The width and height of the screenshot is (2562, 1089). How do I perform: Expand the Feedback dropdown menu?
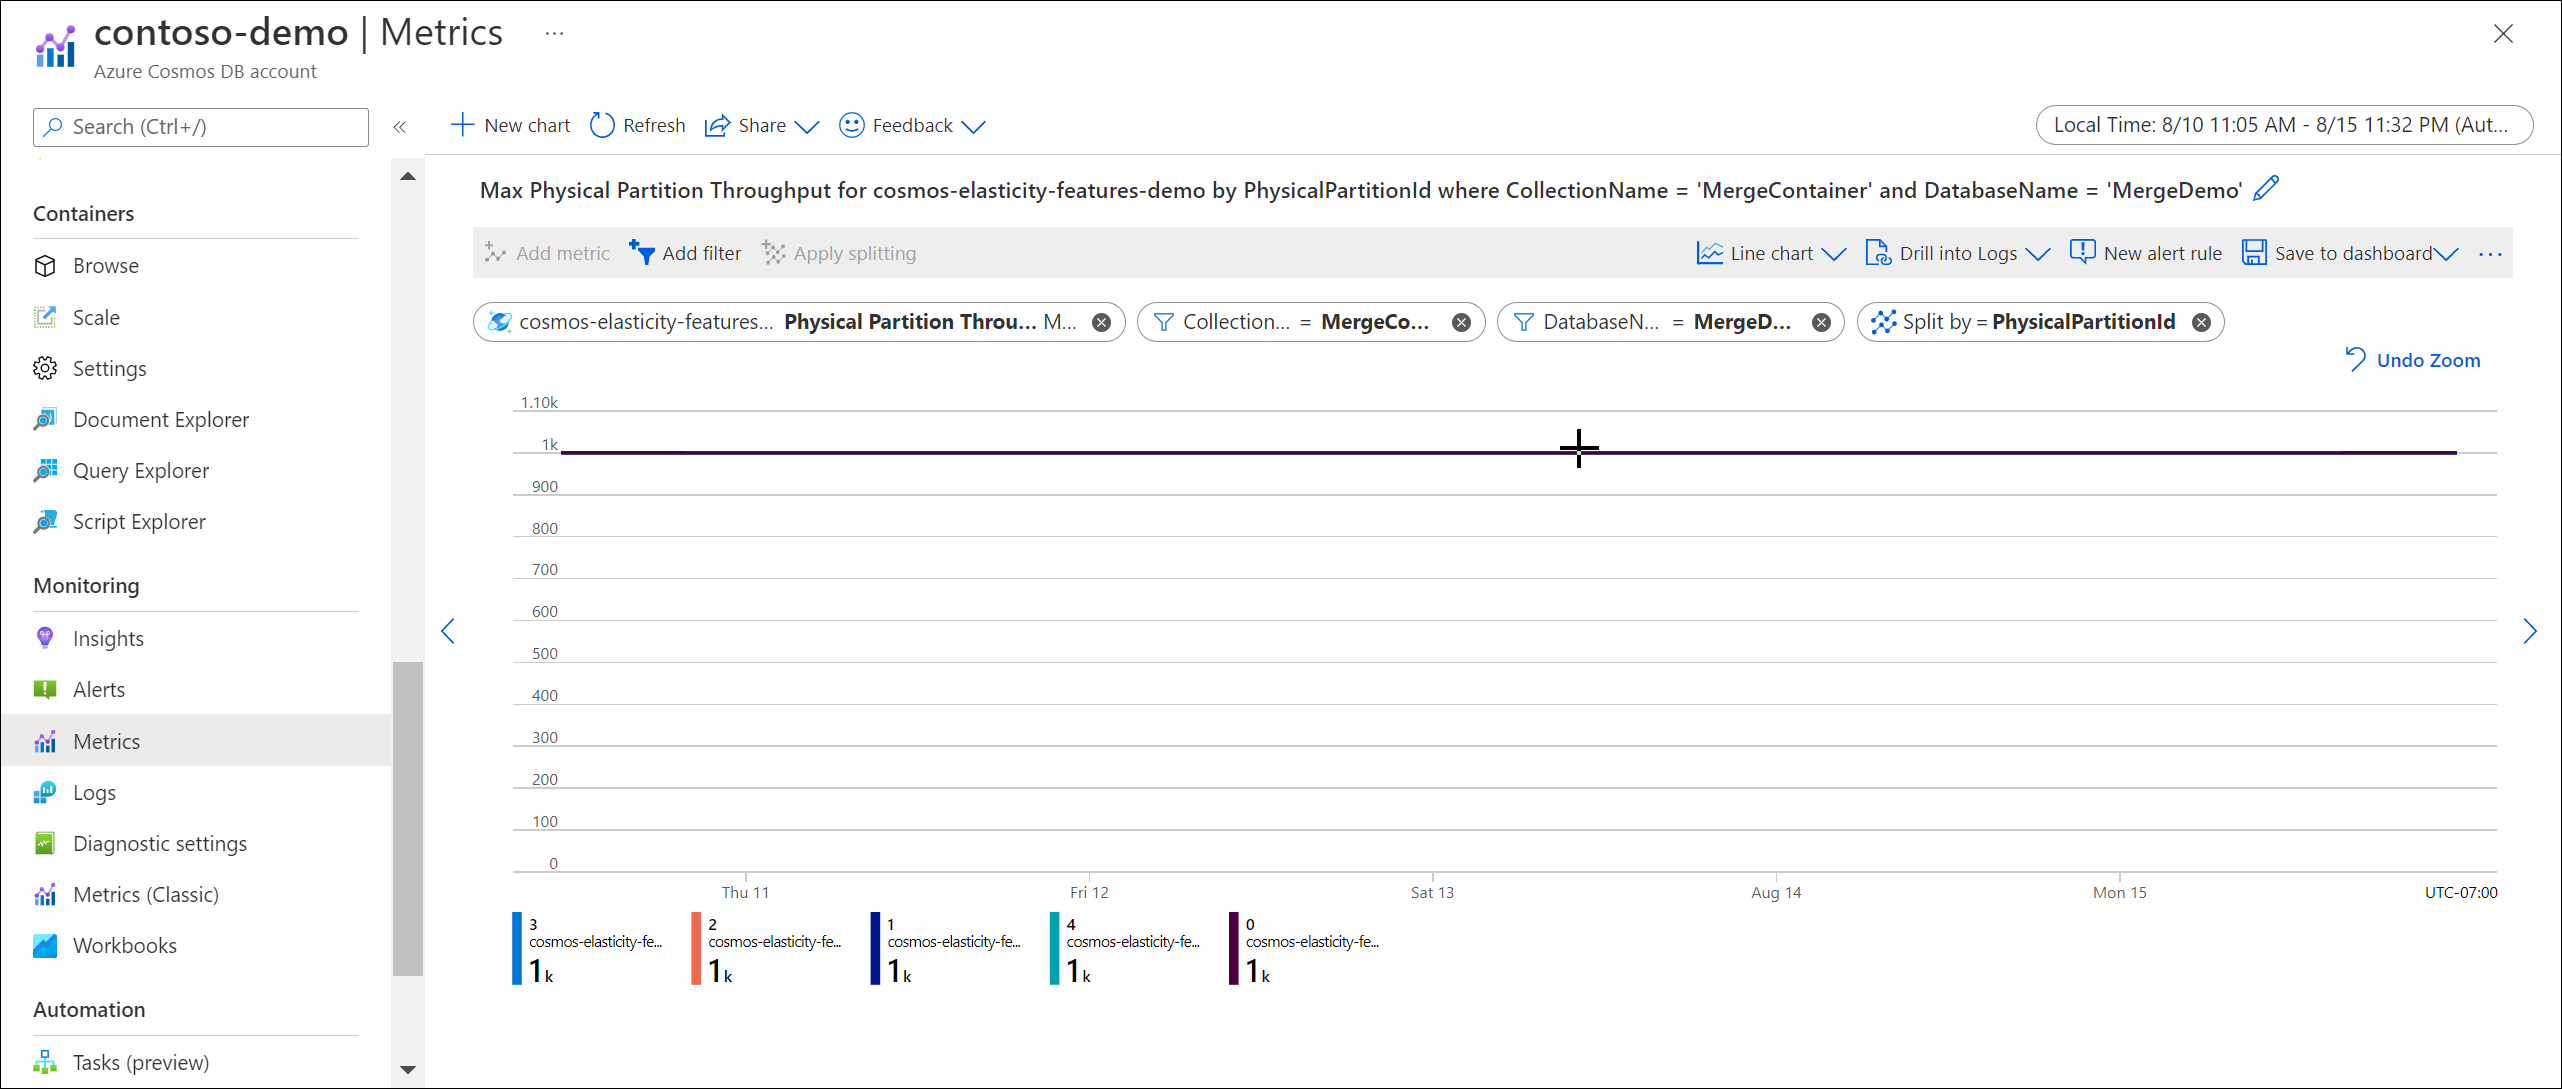click(977, 124)
